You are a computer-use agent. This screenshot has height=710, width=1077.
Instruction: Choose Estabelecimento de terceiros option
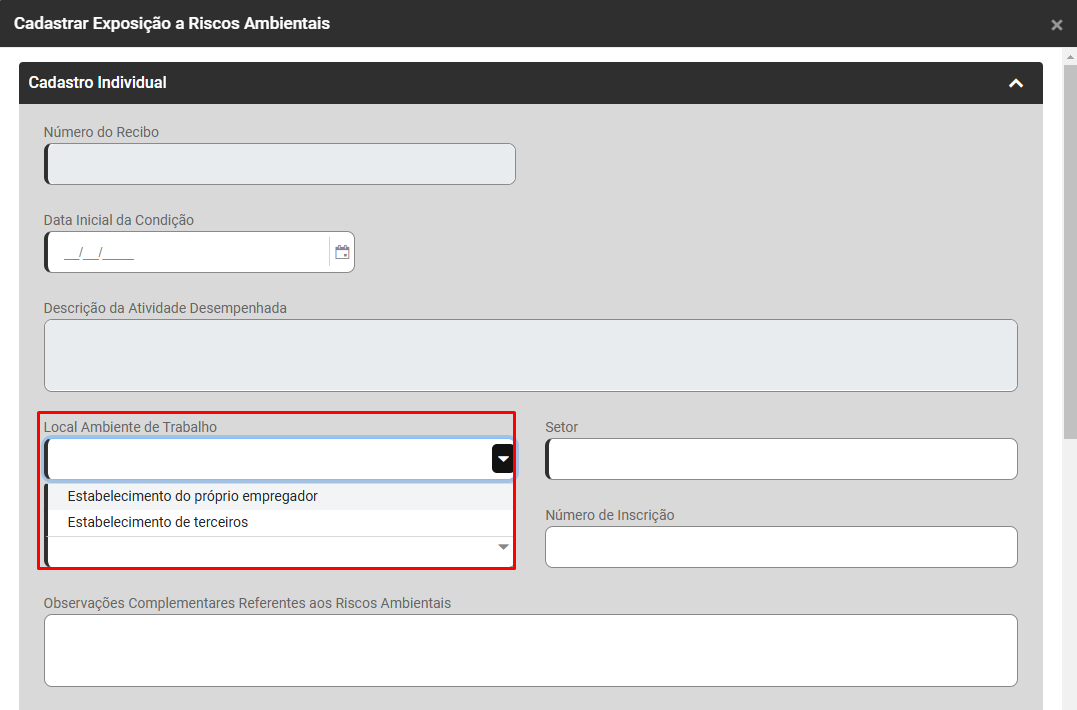click(x=157, y=522)
